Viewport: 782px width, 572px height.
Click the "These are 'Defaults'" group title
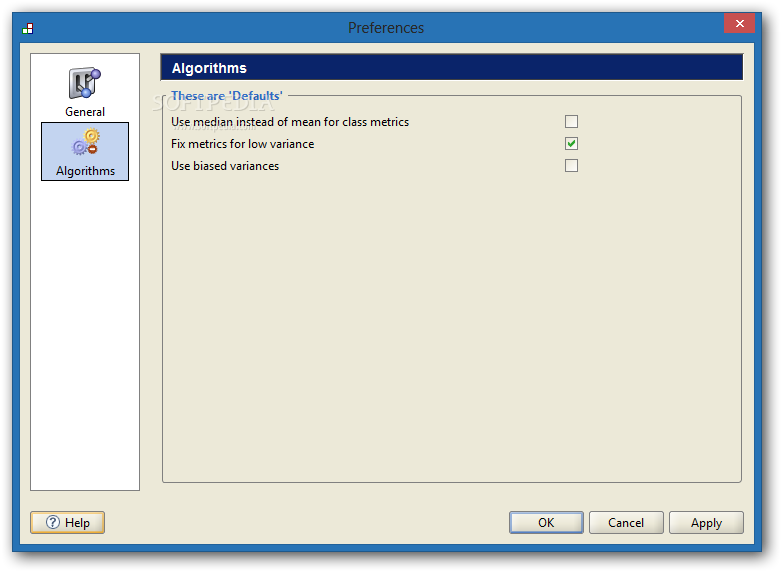coord(227,95)
